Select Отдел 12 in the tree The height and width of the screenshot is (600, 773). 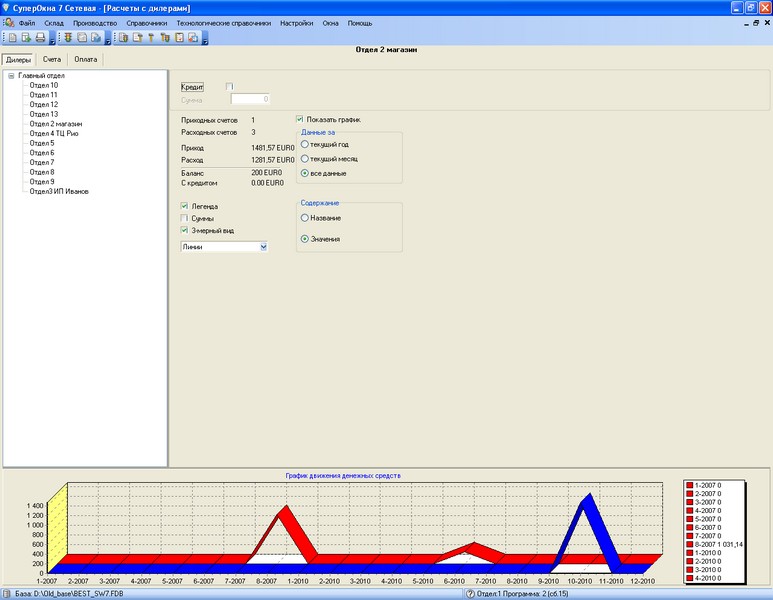[x=43, y=105]
